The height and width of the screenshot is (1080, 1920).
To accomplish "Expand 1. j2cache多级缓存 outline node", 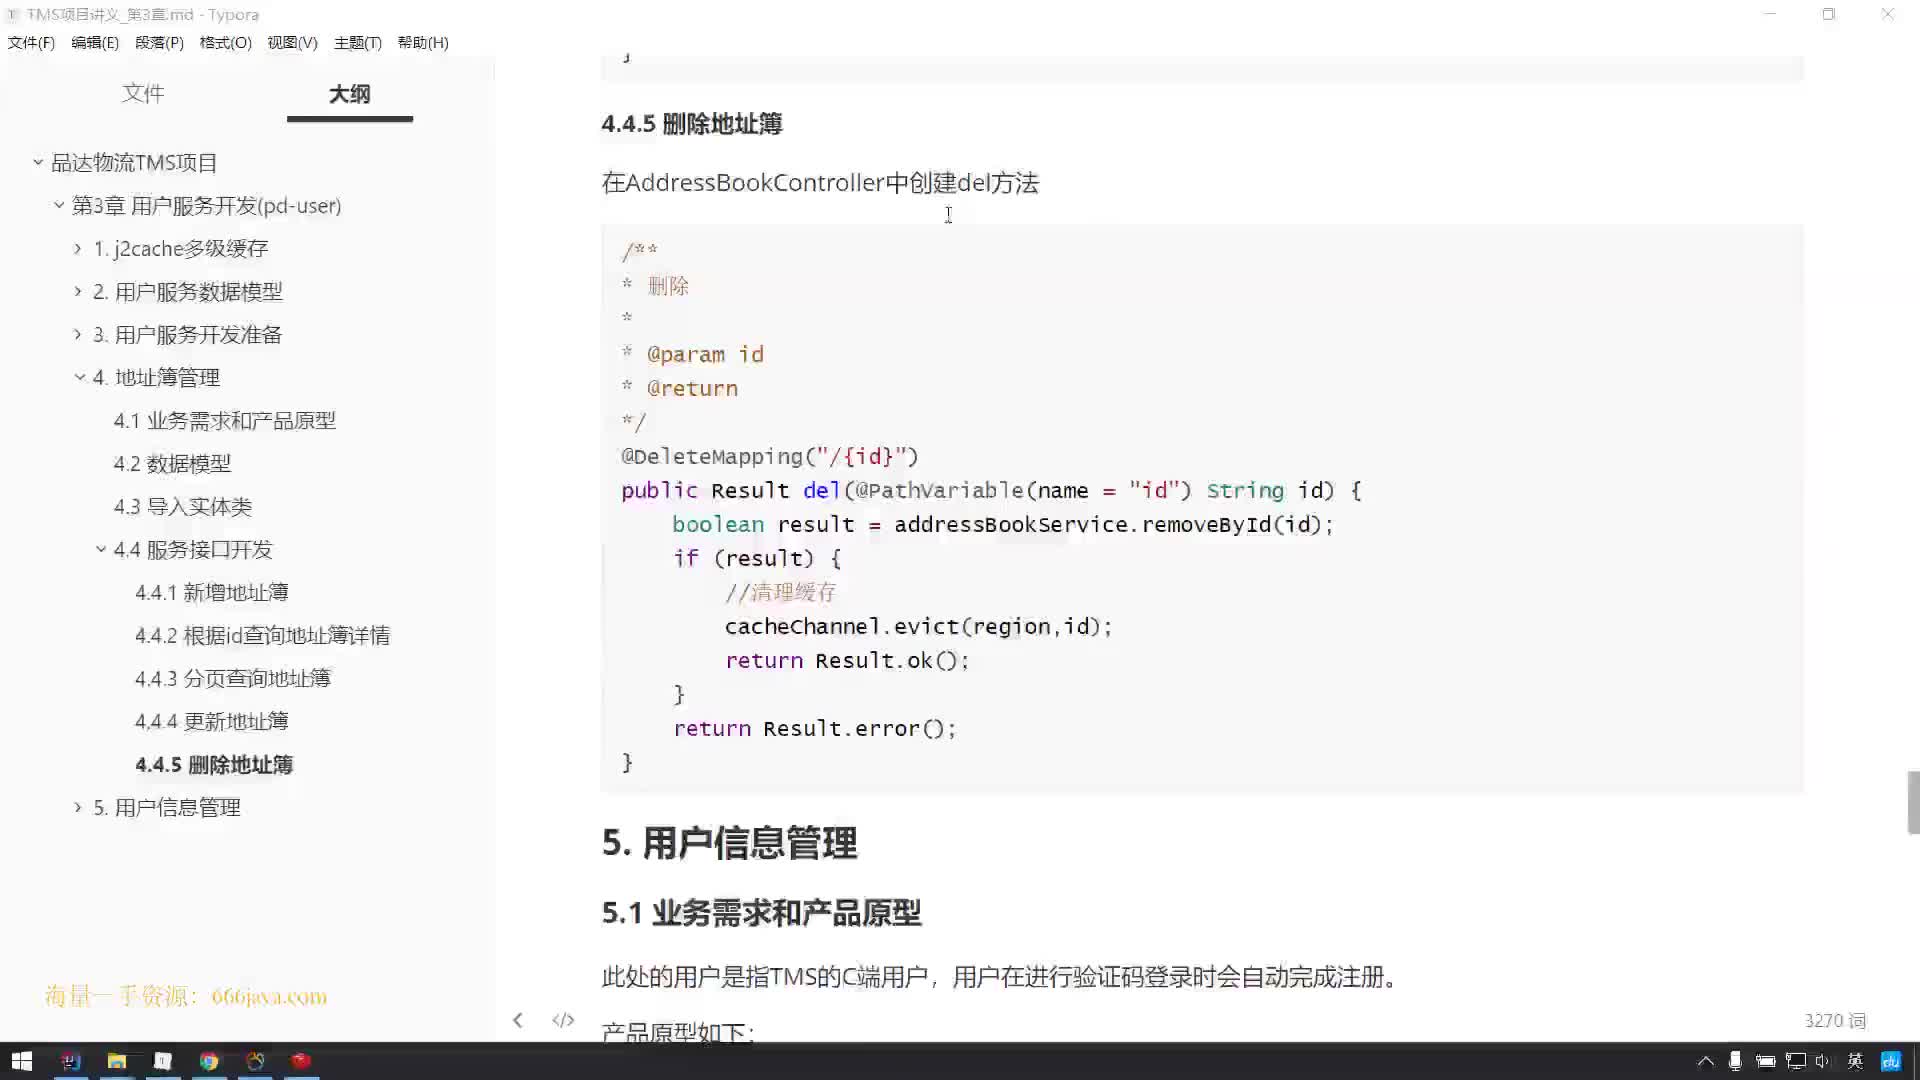I will [78, 248].
